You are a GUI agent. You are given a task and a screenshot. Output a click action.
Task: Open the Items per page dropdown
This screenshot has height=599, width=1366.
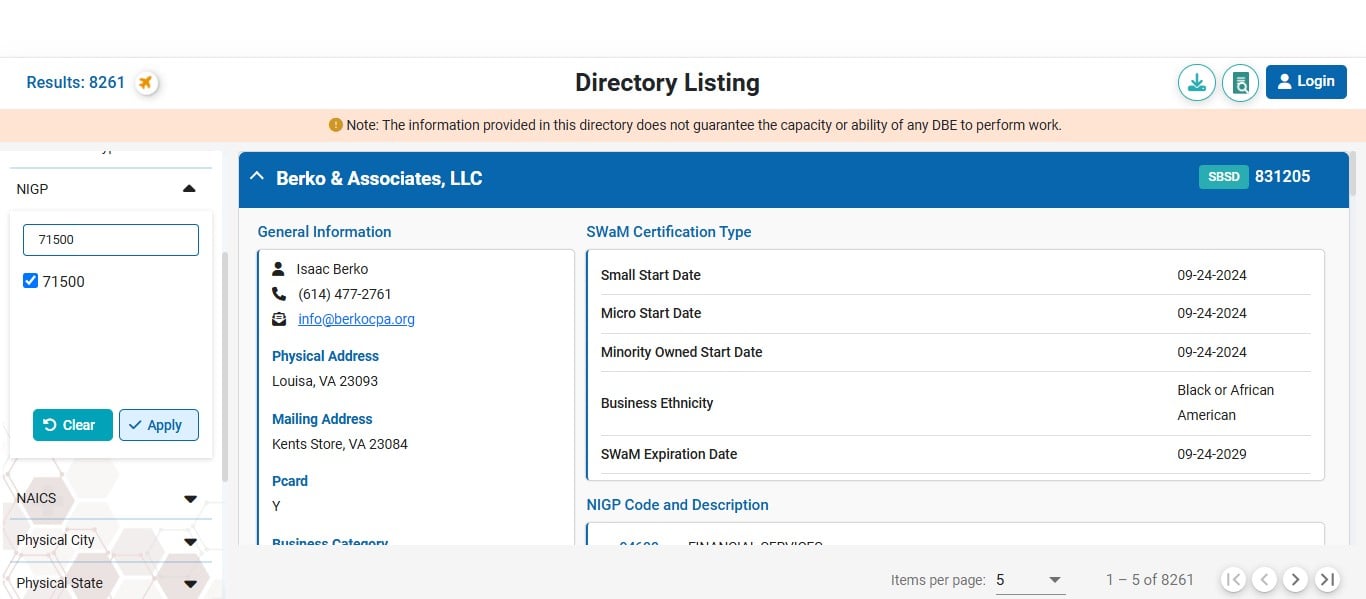(x=1030, y=580)
